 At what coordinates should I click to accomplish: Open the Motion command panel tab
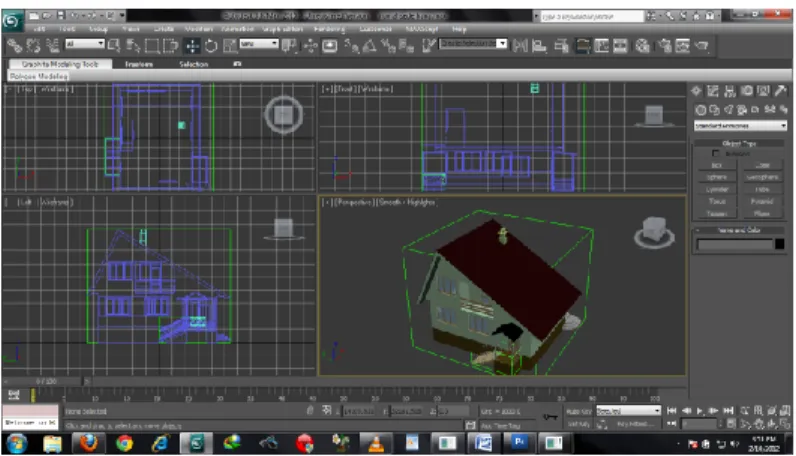746,91
